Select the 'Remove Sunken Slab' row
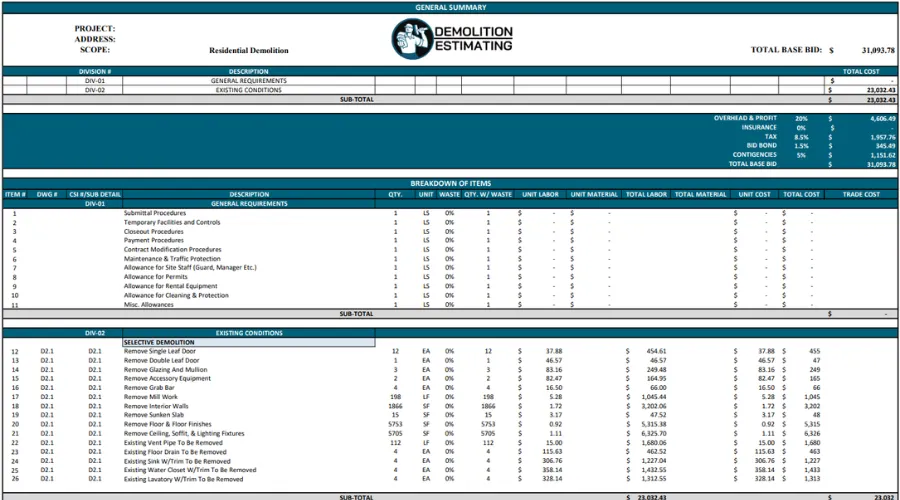The width and height of the screenshot is (900, 500). click(154, 415)
